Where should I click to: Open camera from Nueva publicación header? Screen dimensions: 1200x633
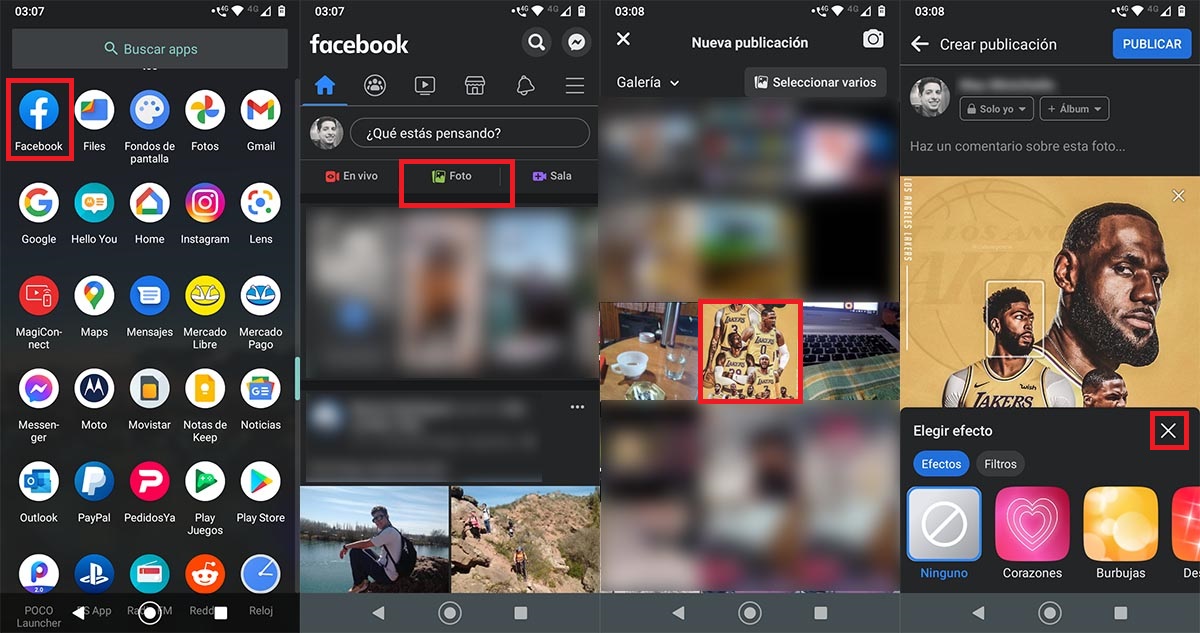pyautogui.click(x=874, y=39)
